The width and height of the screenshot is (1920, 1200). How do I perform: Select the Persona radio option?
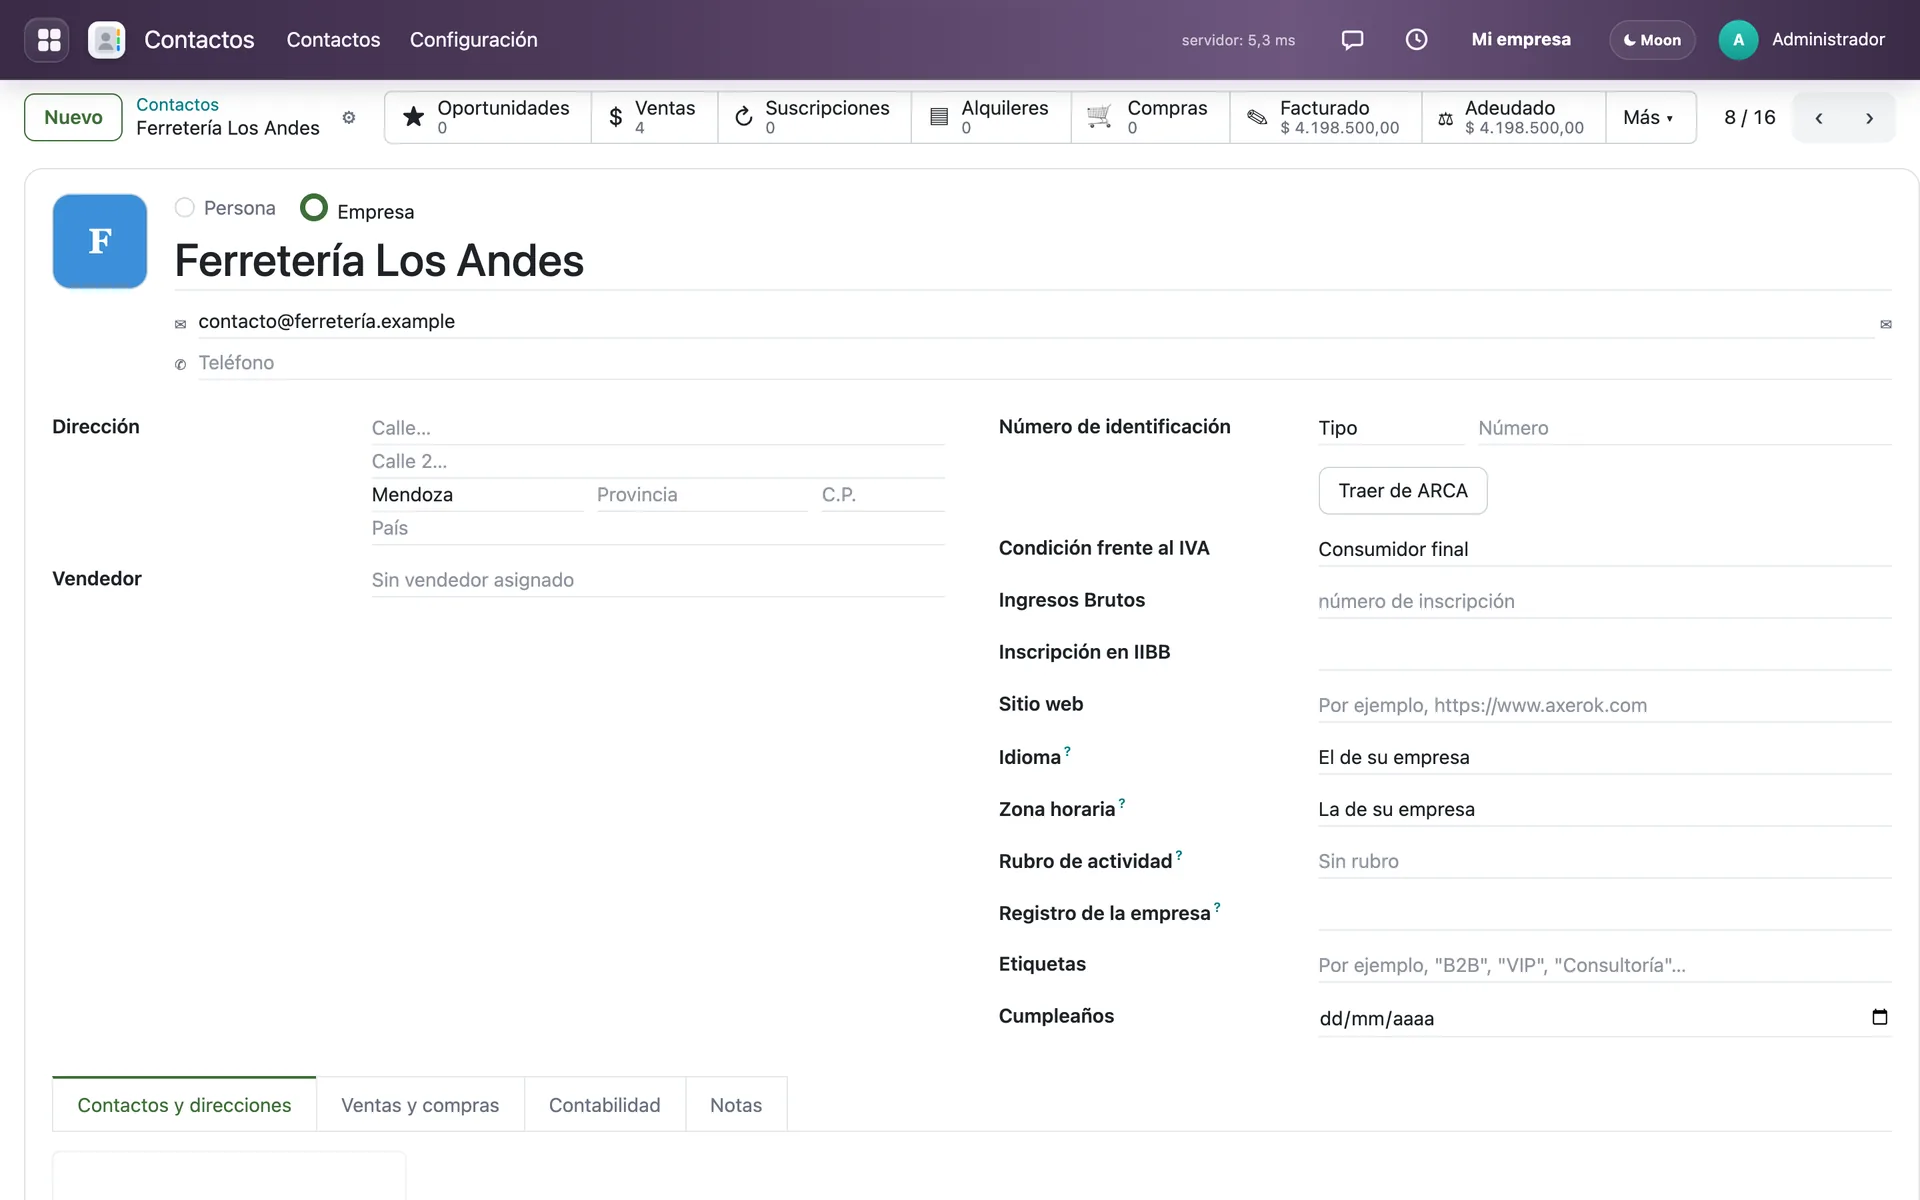(185, 207)
